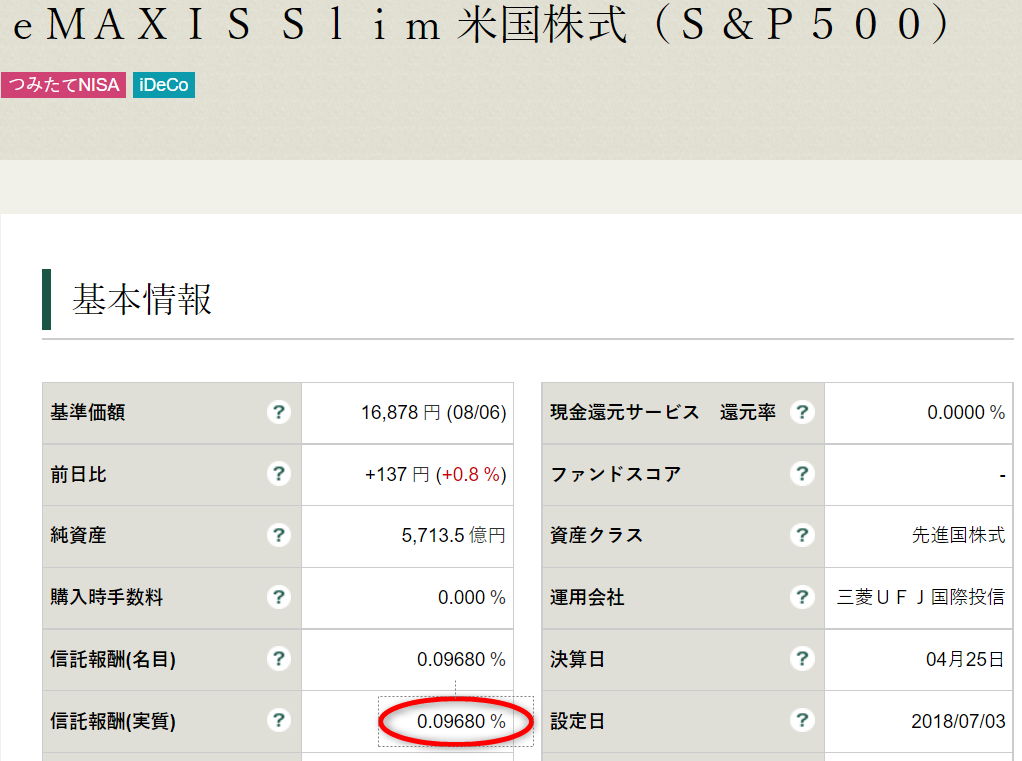1022x761 pixels.
Task: Select the 購入時手数料 row label
Action: click(x=107, y=597)
